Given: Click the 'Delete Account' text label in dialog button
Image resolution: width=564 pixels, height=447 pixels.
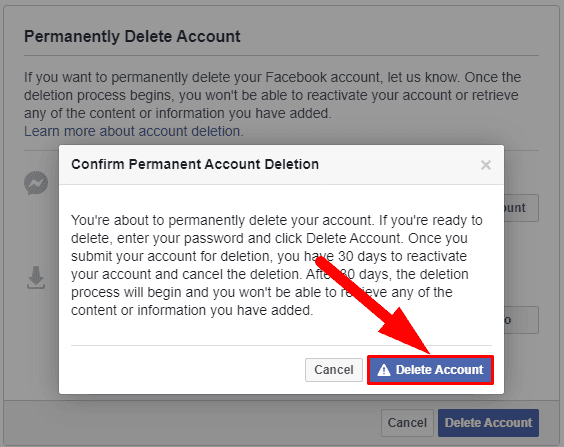Looking at the screenshot, I should coord(440,370).
